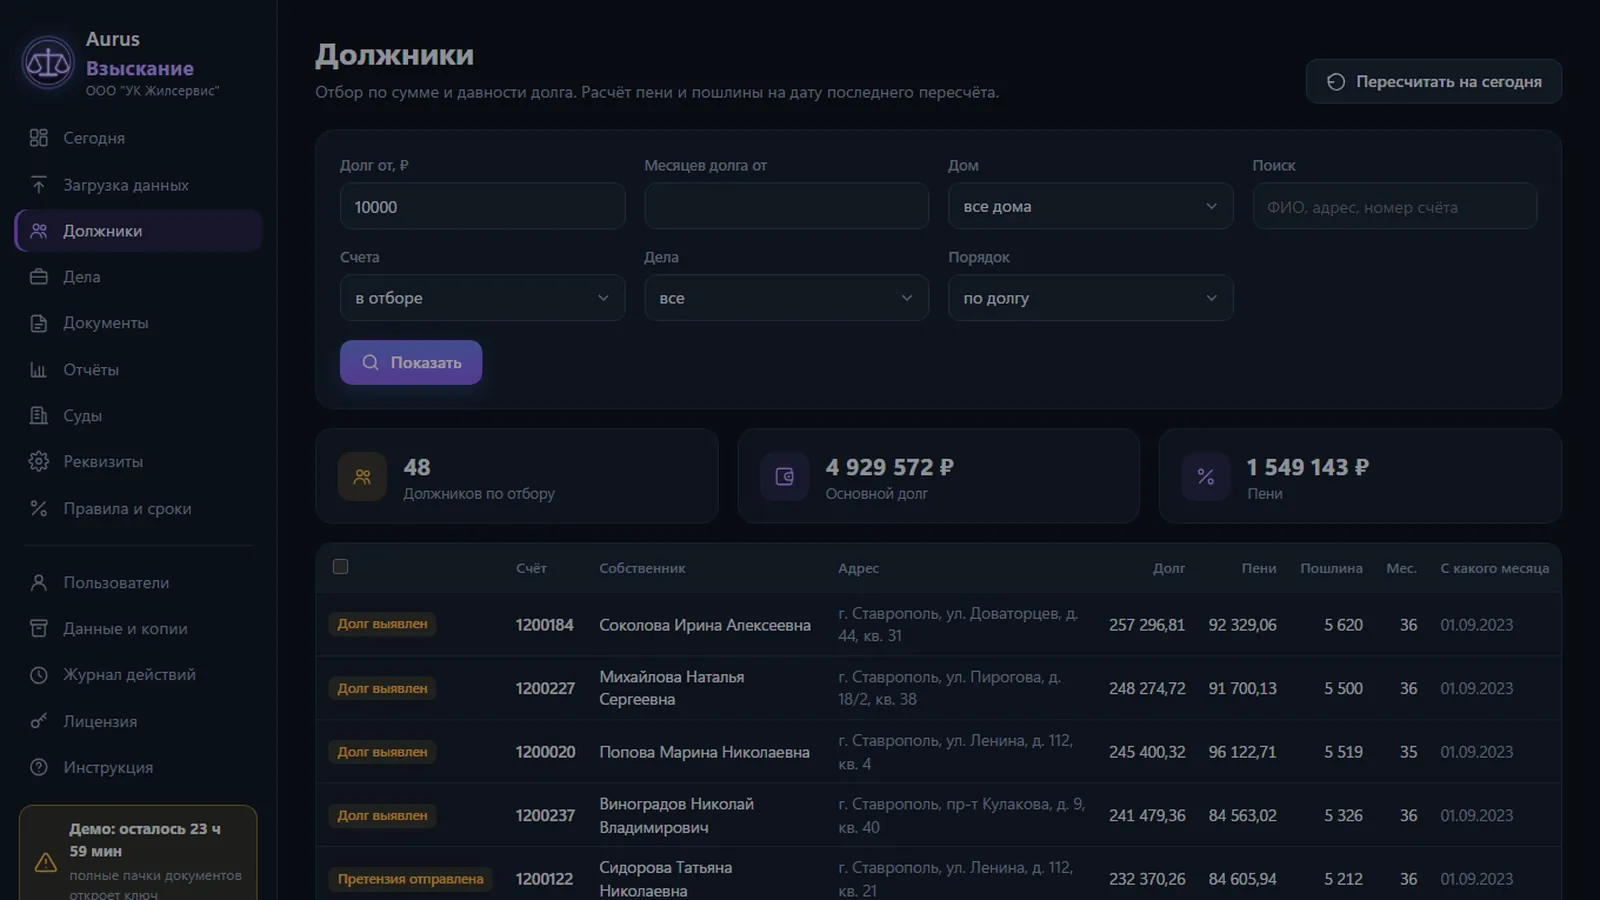Click account number 1200227

(545, 689)
